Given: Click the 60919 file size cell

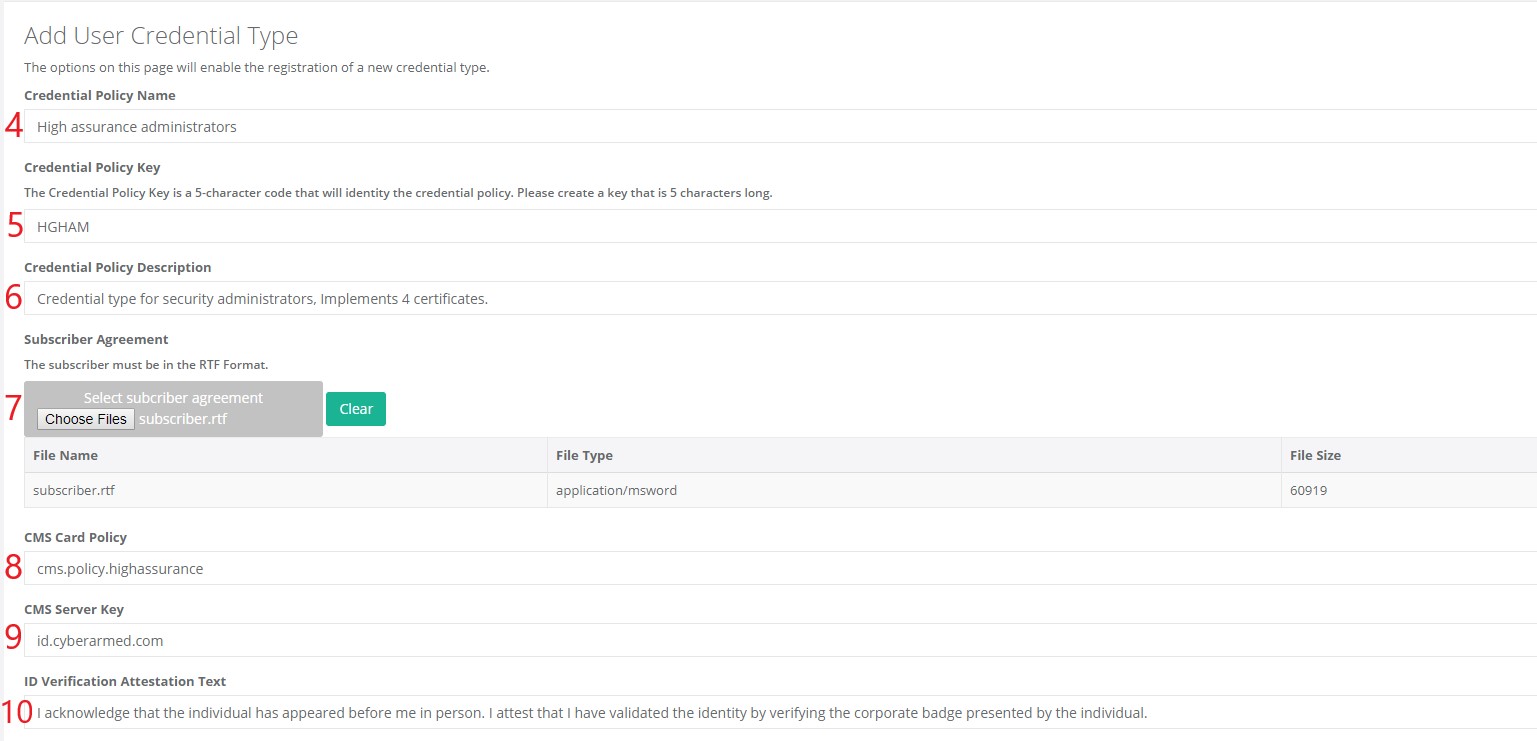Looking at the screenshot, I should click(1308, 491).
